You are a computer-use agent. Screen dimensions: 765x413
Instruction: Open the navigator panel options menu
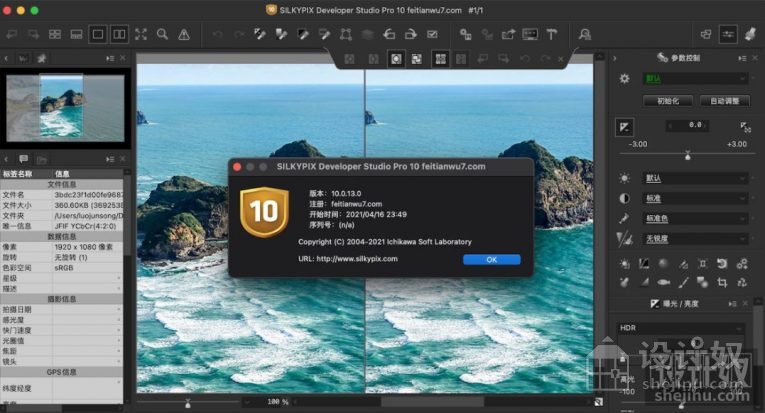click(x=110, y=58)
